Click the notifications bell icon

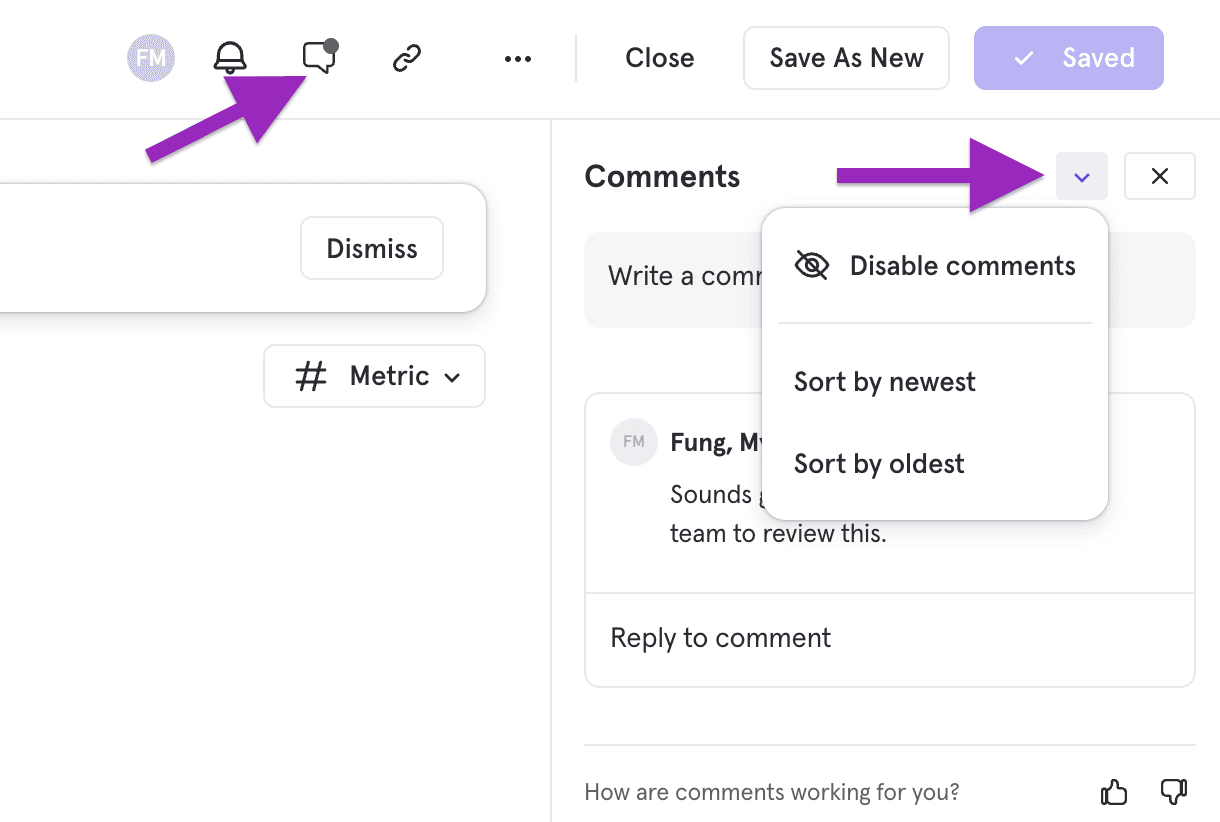click(x=231, y=58)
